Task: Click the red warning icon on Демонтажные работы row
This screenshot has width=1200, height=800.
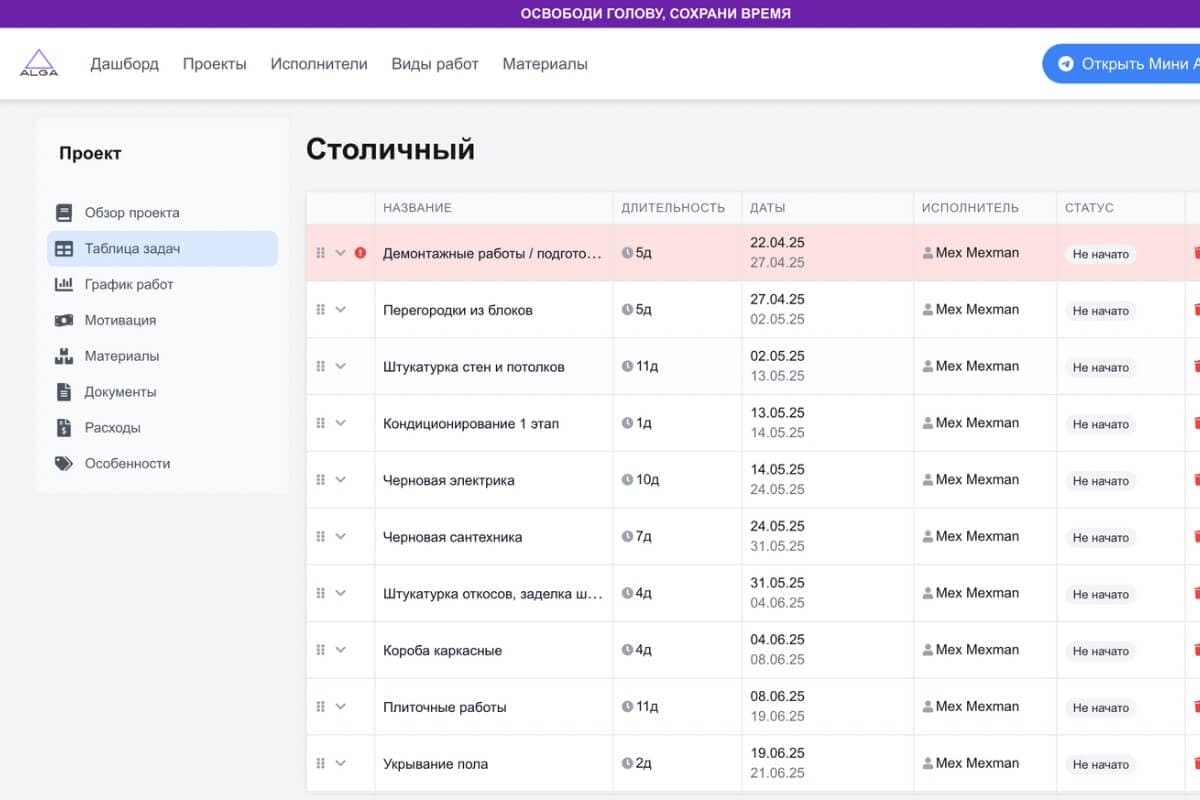Action: (x=361, y=252)
